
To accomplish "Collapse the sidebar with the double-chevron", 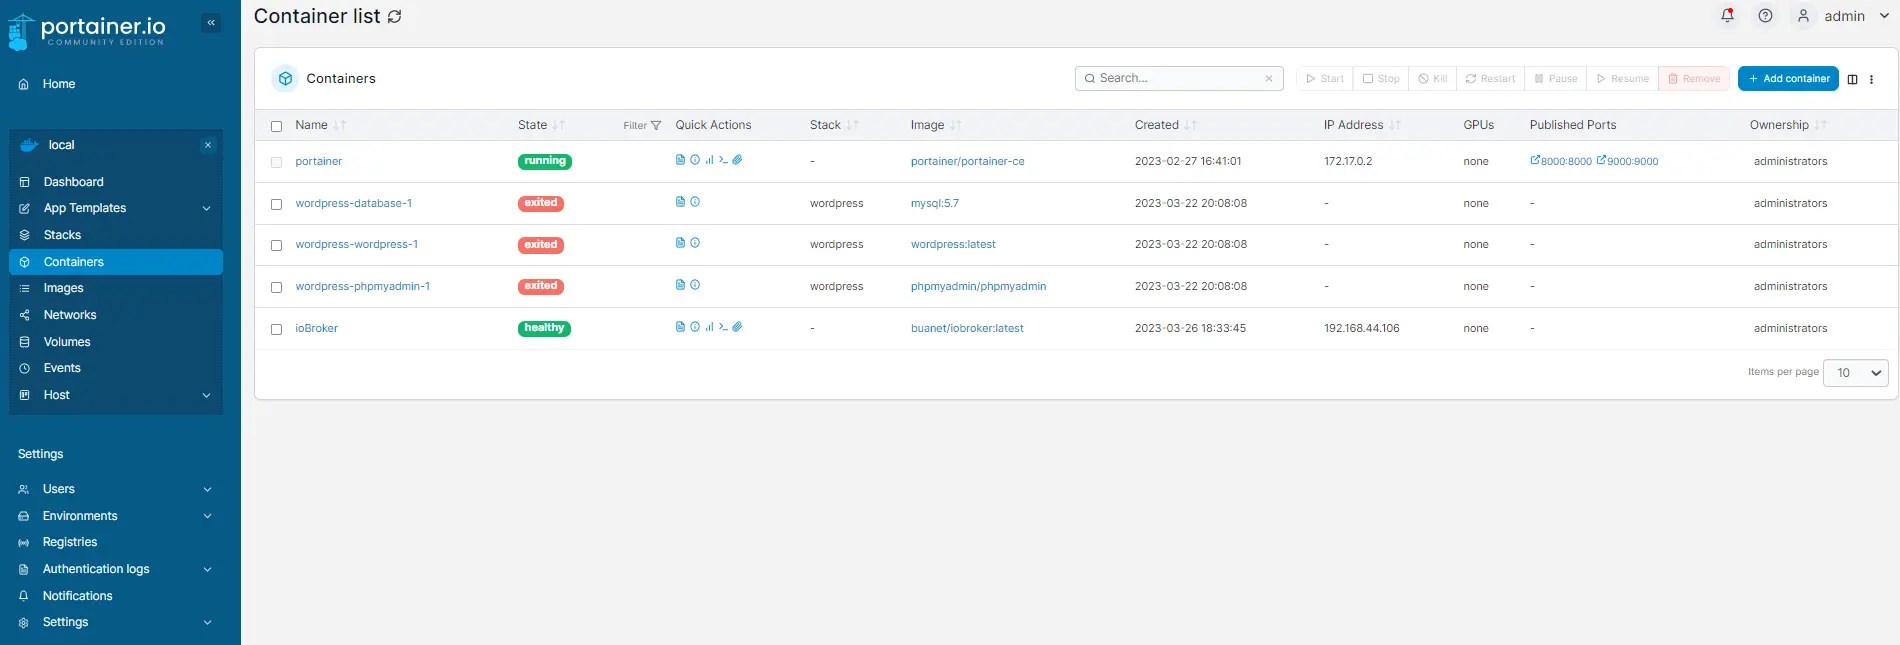I will pyautogui.click(x=211, y=23).
